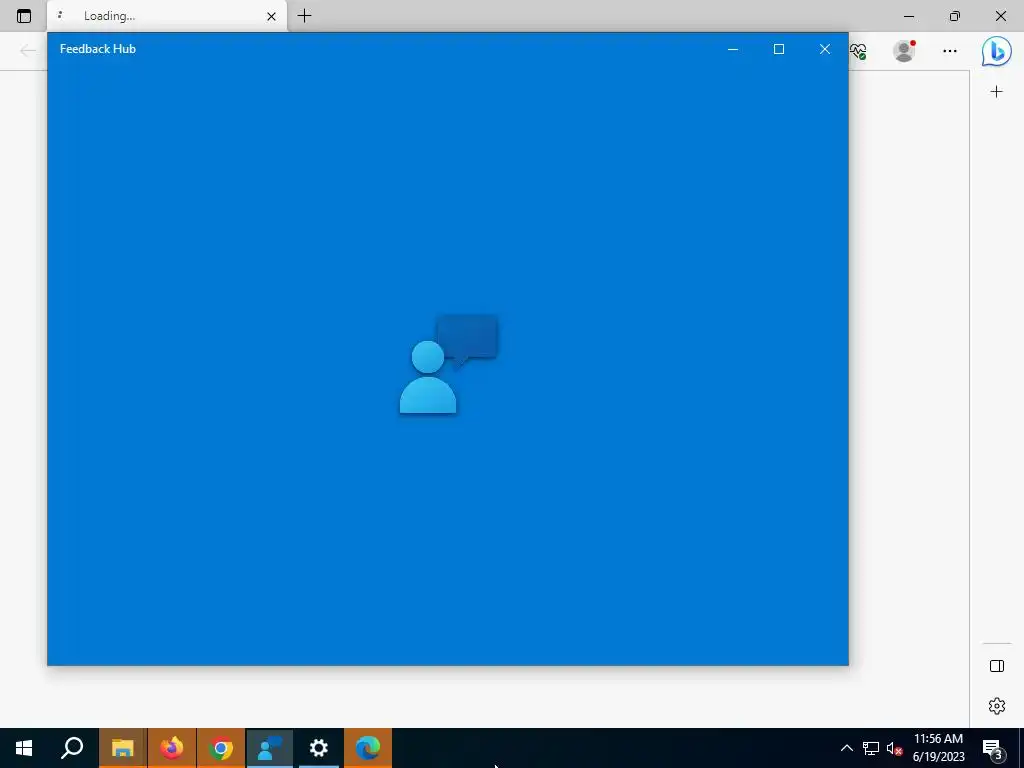
Task: Open Browser essentials heart icon in Edge
Action: click(858, 51)
